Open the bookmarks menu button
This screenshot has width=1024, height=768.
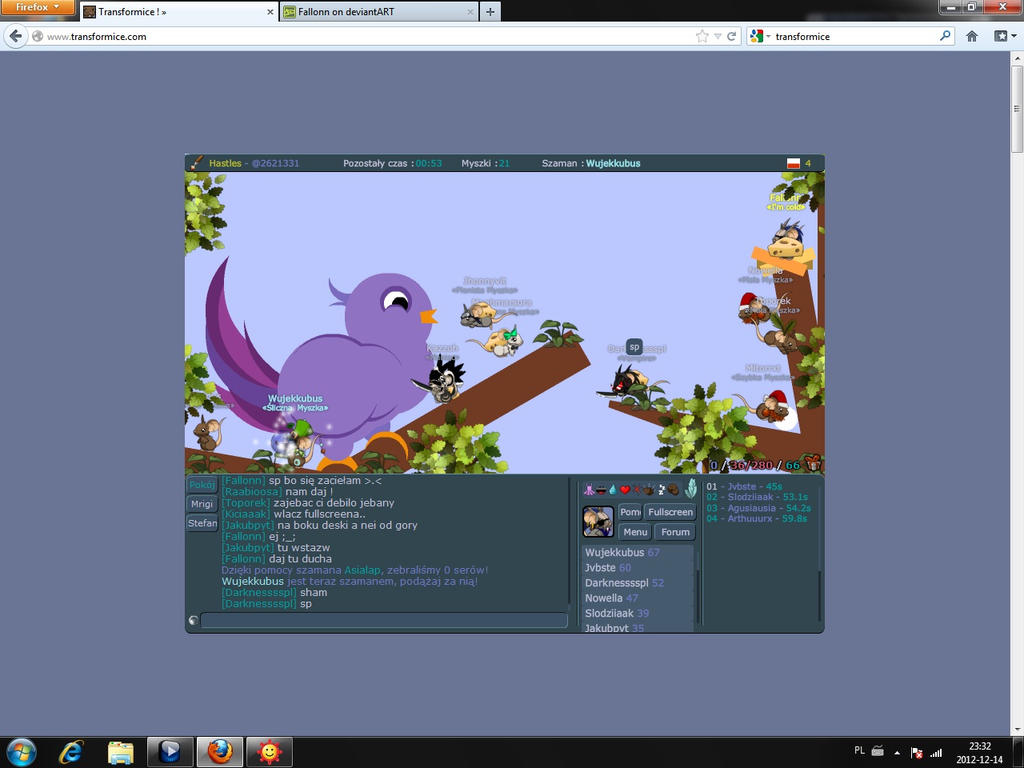pos(1004,36)
